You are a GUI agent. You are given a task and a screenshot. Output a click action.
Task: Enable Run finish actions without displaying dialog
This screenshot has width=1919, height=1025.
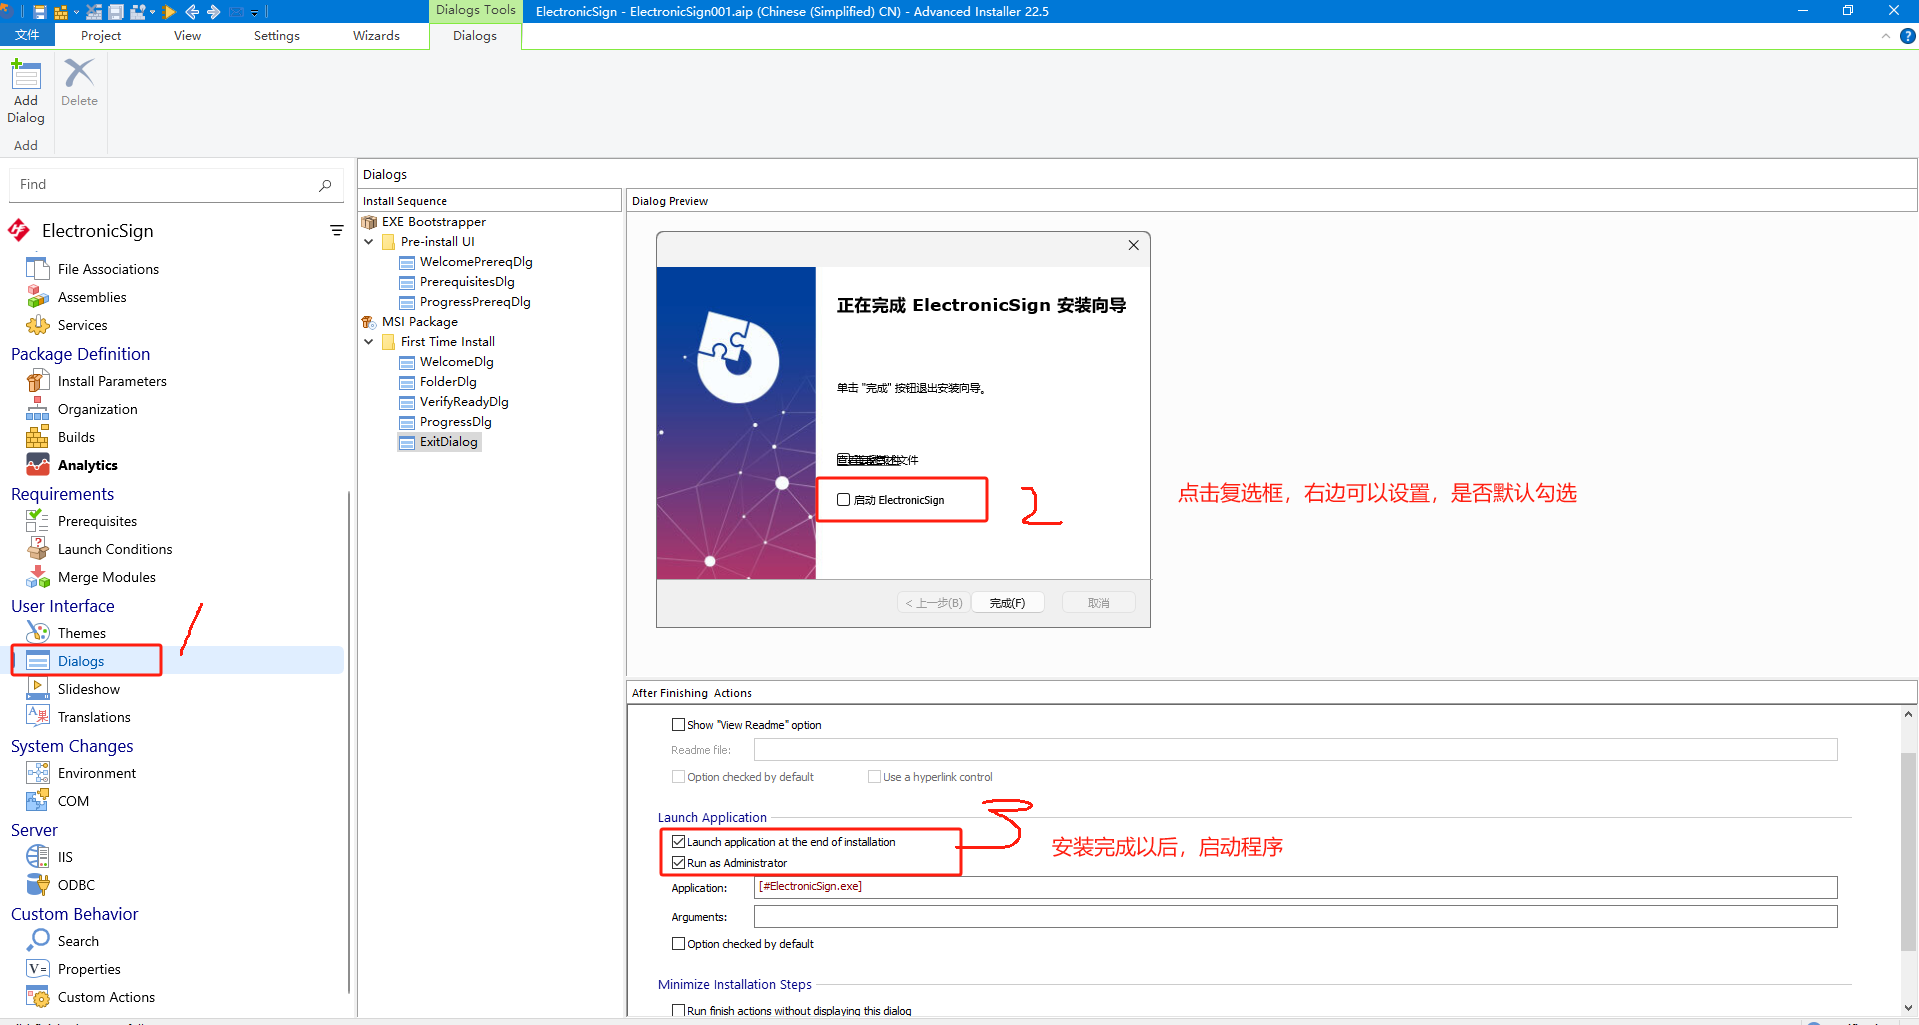[678, 1011]
